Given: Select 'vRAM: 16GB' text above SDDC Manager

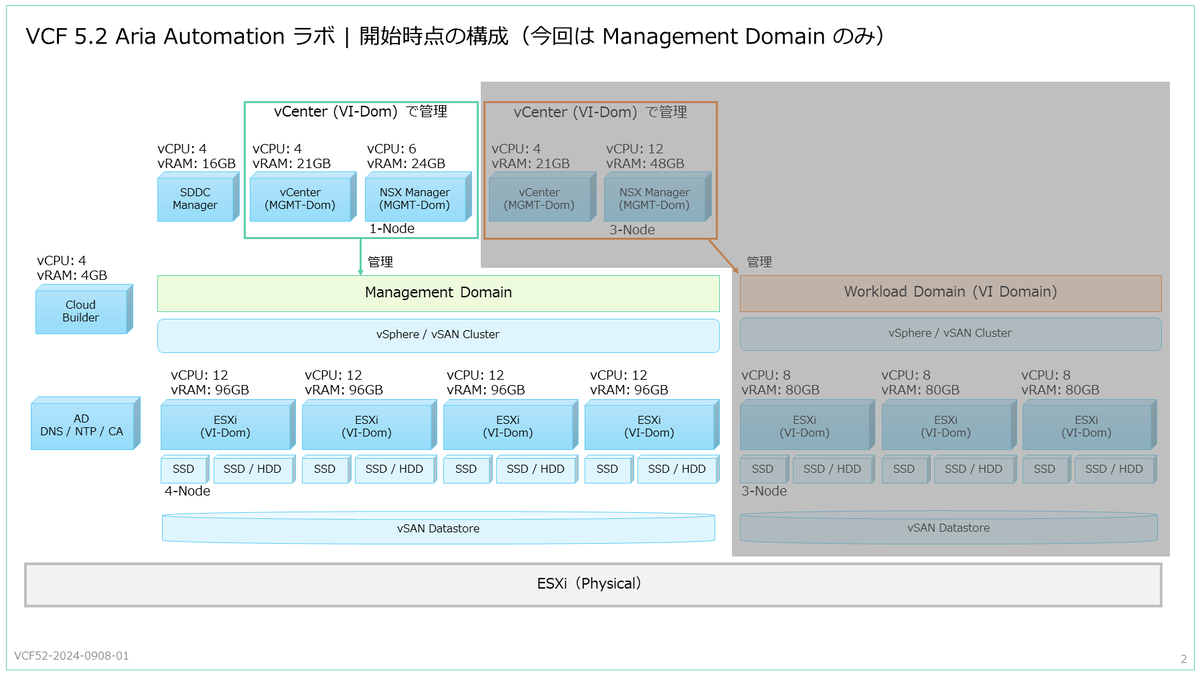Looking at the screenshot, I should point(197,163).
